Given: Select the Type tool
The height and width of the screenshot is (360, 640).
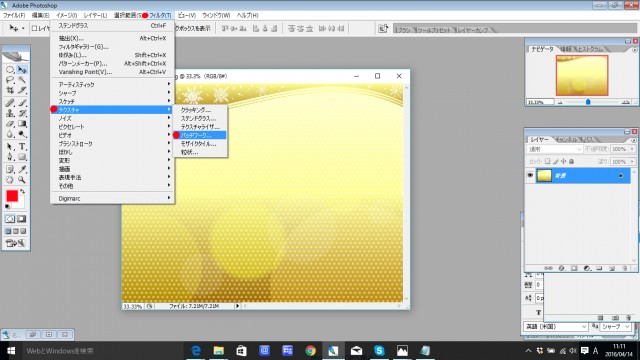Looking at the screenshot, I should pyautogui.click(x=22, y=147).
